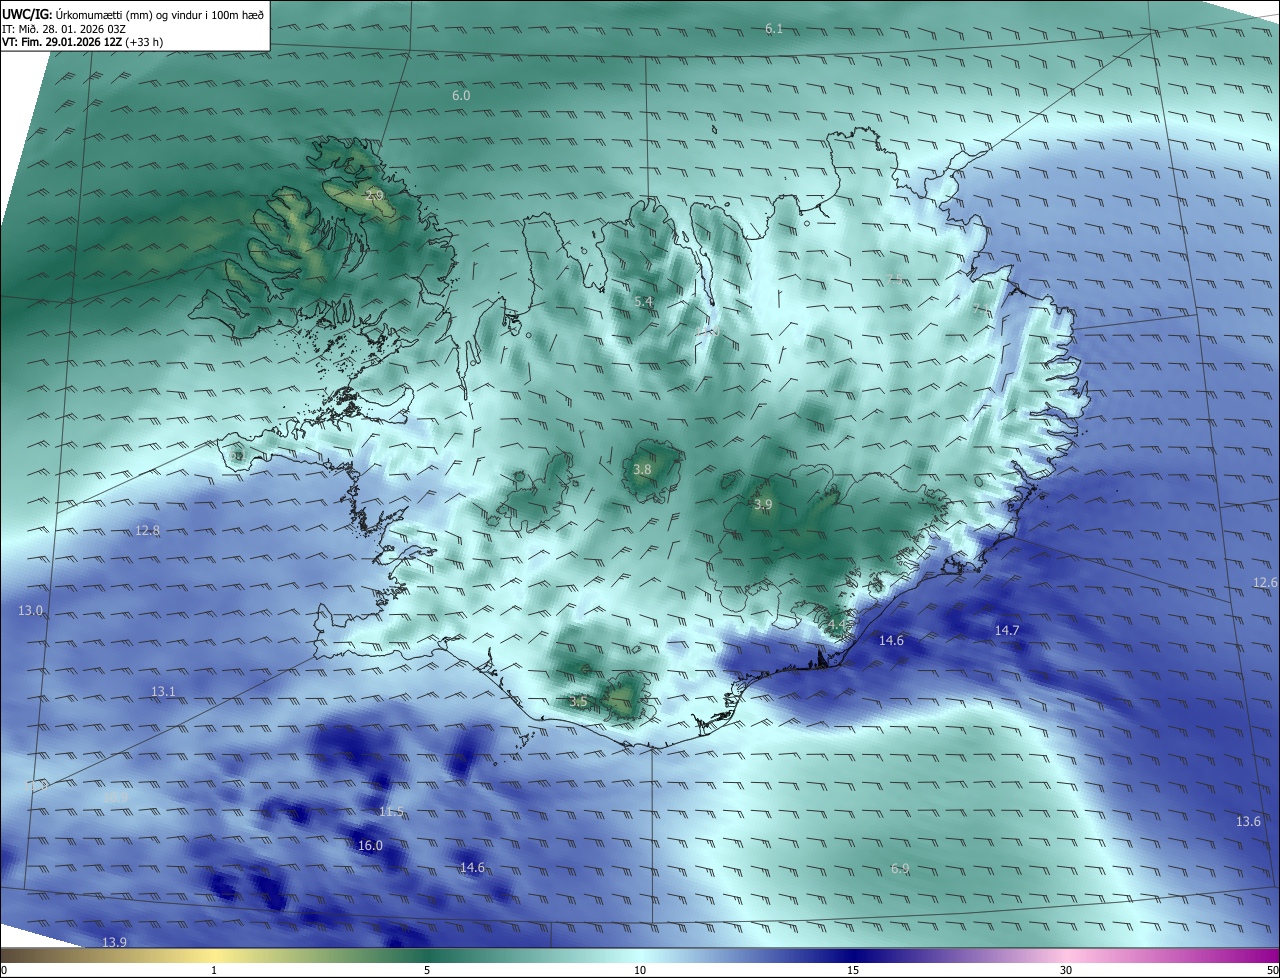Click the 0 tick on the colour scale

(x=4, y=970)
